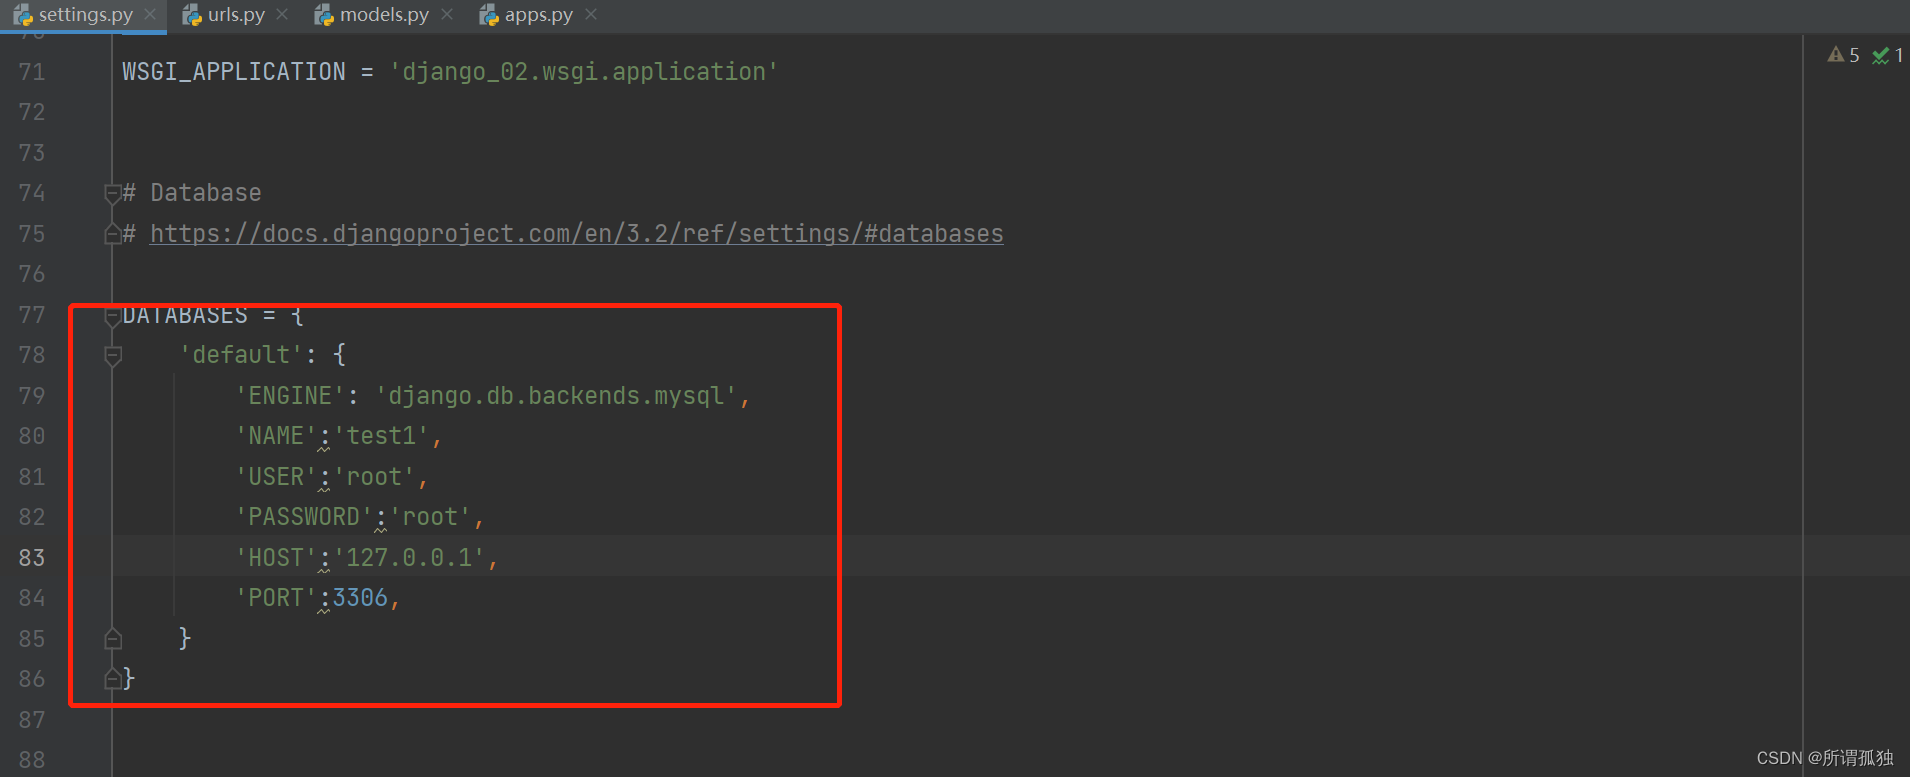Click fold end marker at line 75

pyautogui.click(x=113, y=234)
